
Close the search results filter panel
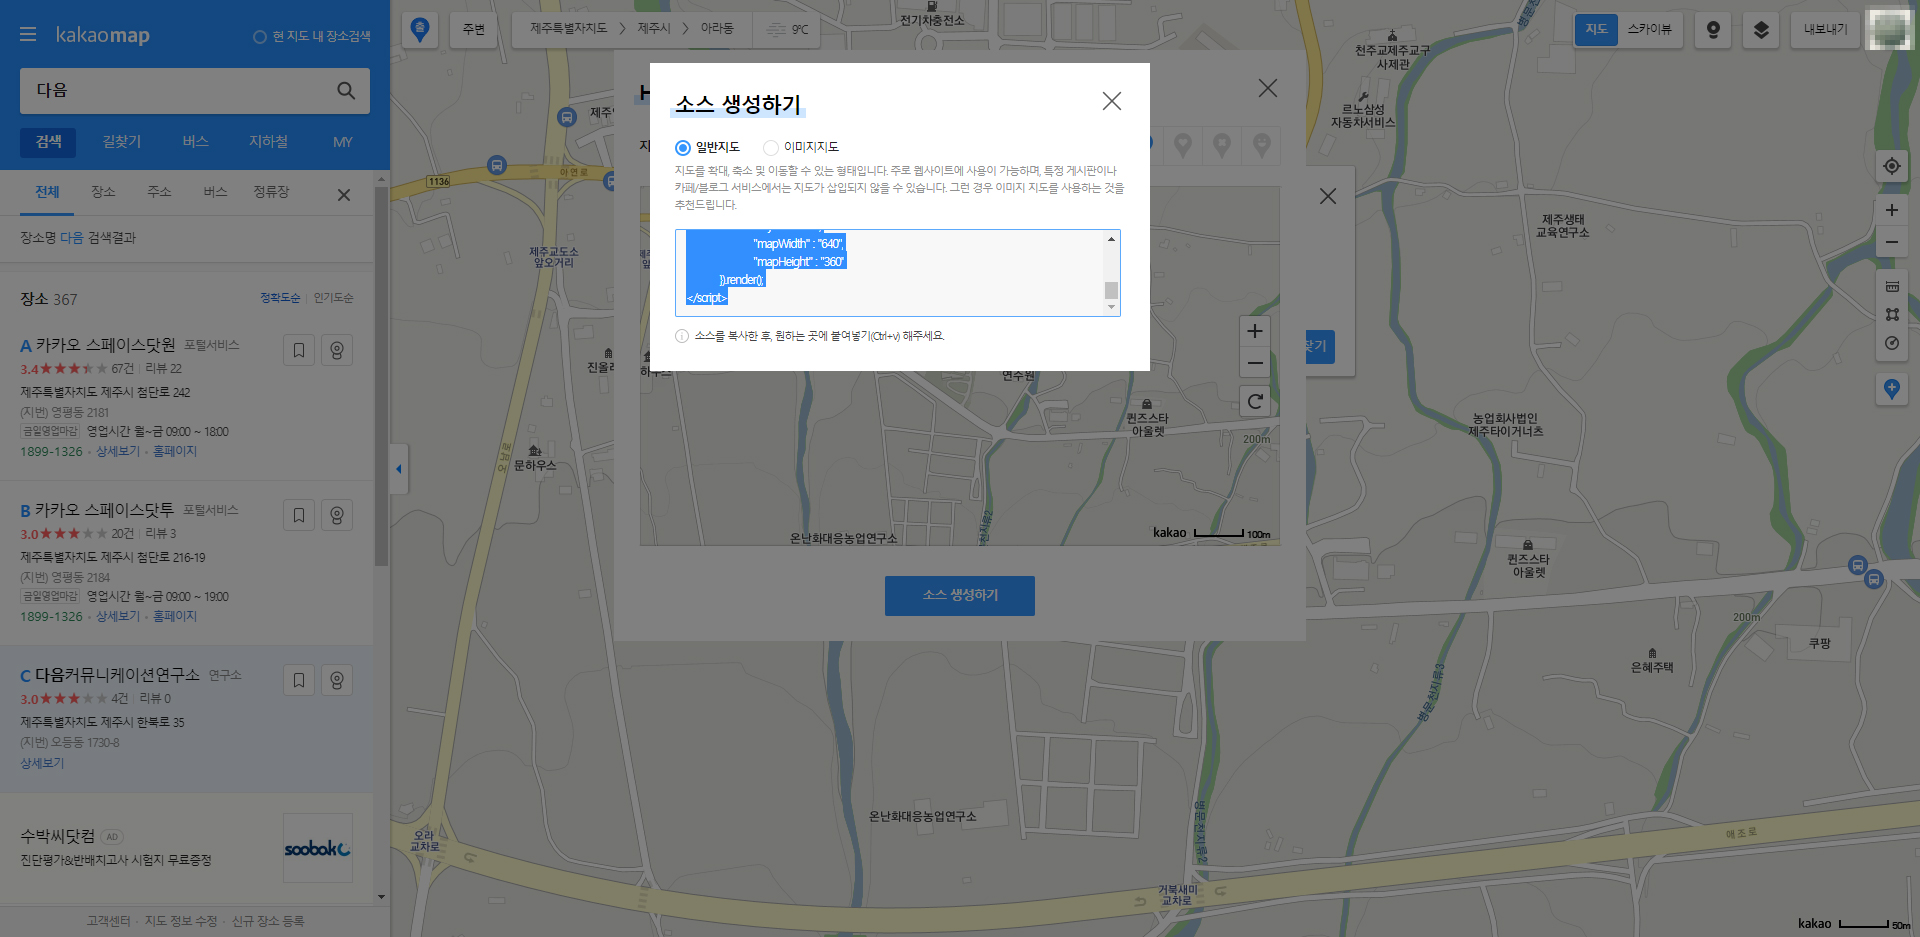344,195
